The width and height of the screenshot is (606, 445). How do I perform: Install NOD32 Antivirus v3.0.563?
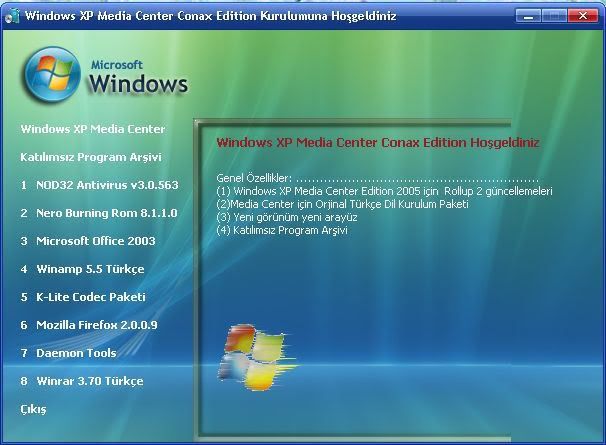point(99,185)
